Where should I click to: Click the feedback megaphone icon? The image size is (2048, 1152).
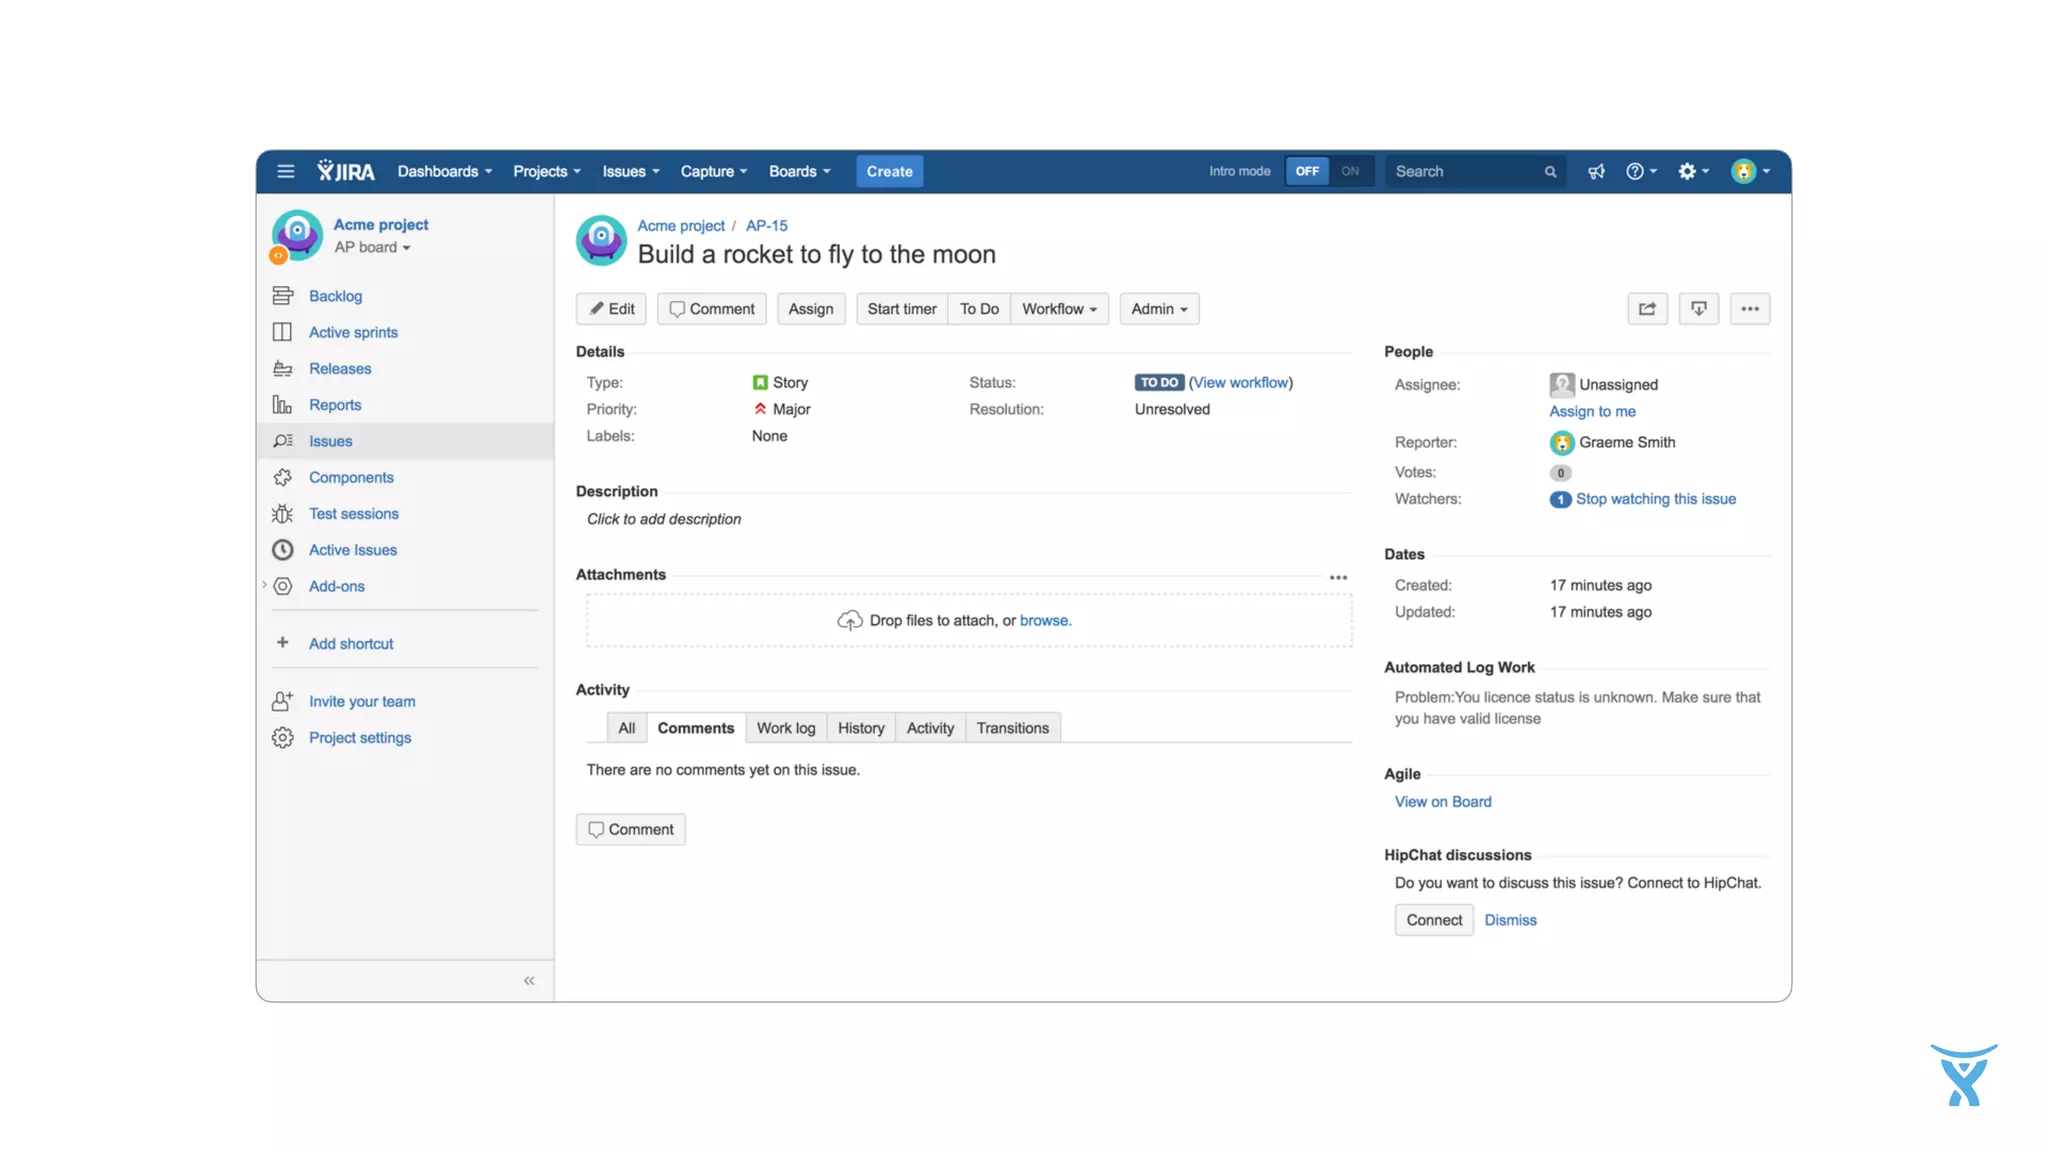click(x=1596, y=172)
